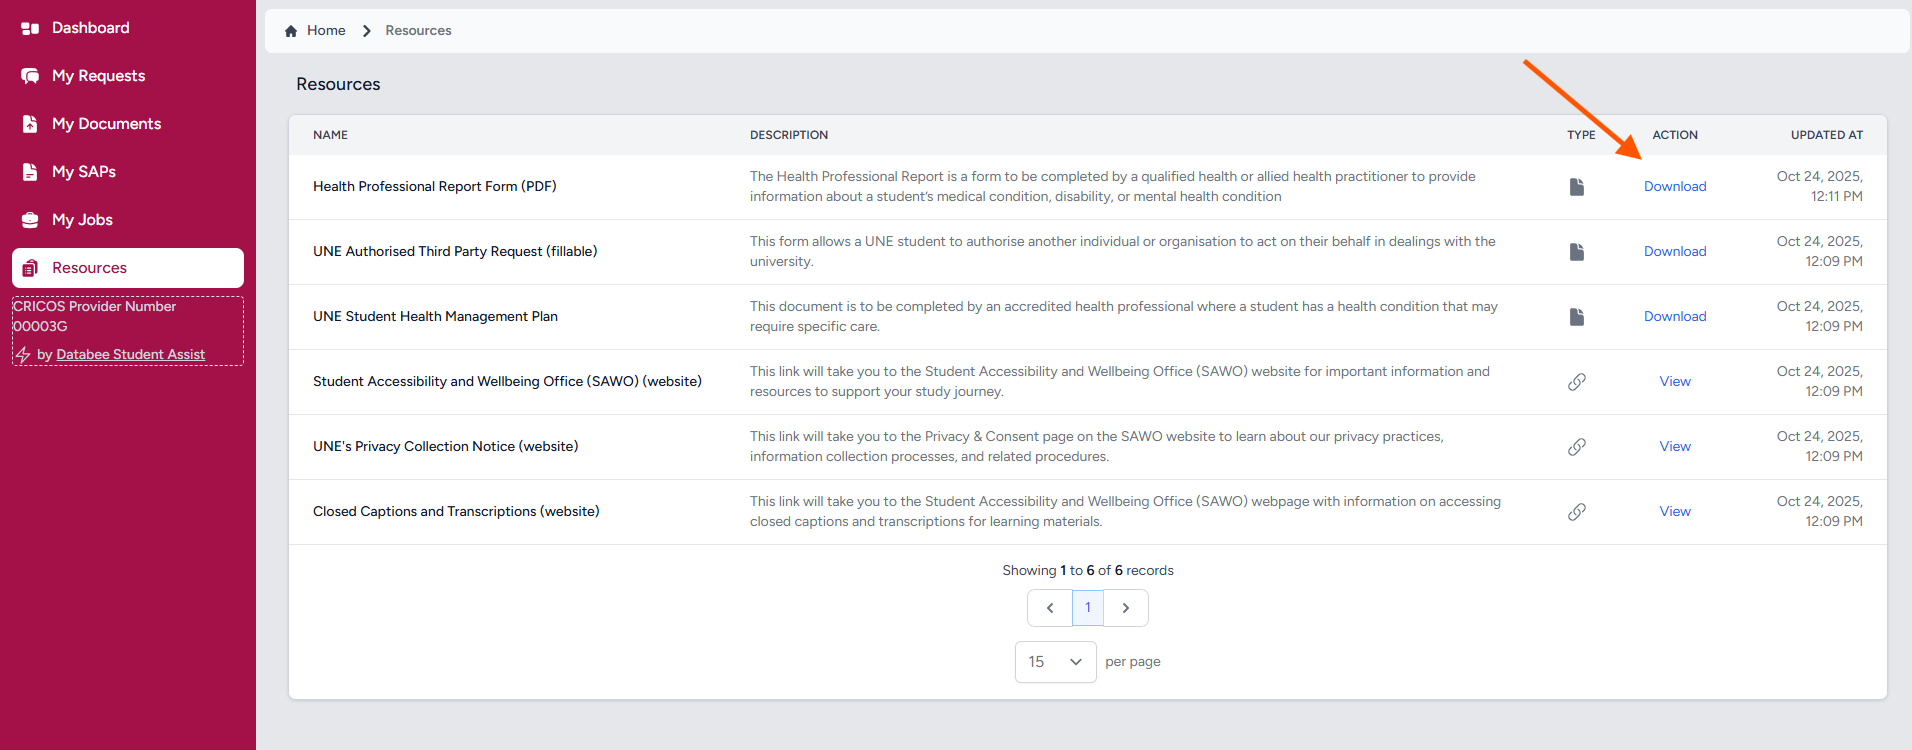Click the file type icon for UNE Authorised Third Party Request

coord(1577,252)
